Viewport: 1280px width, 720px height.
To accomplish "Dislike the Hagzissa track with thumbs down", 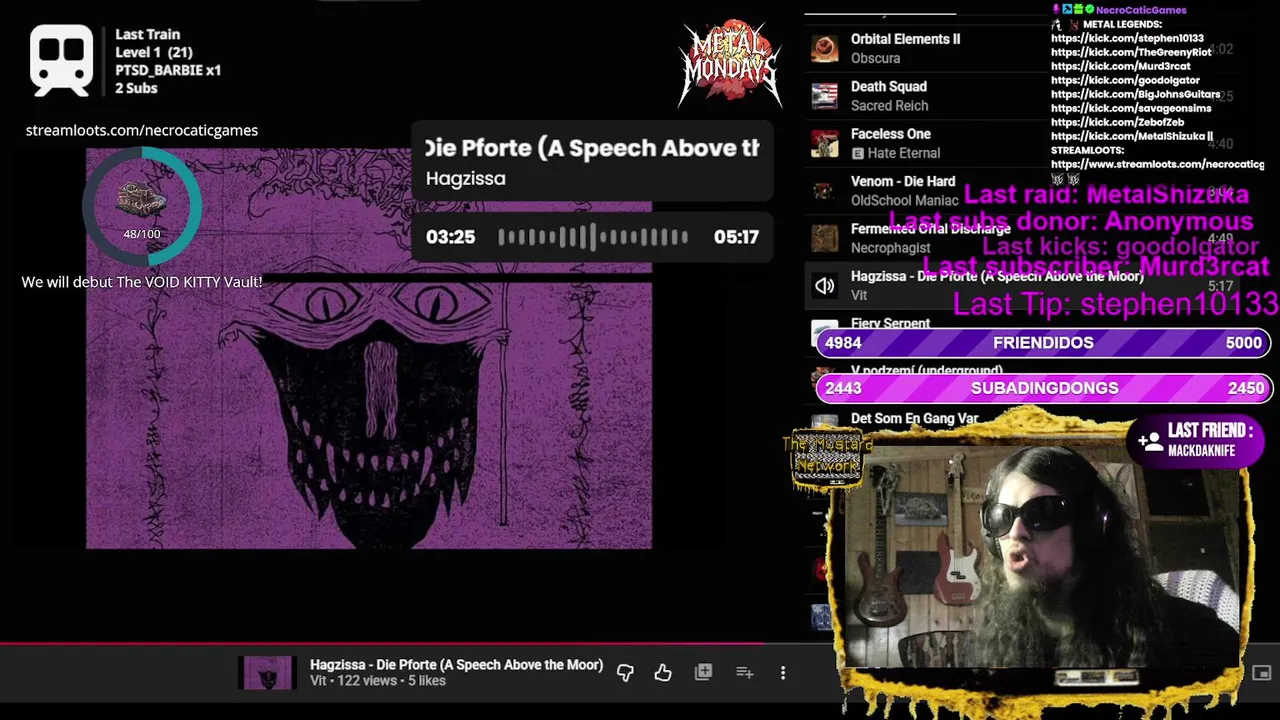I will [625, 673].
